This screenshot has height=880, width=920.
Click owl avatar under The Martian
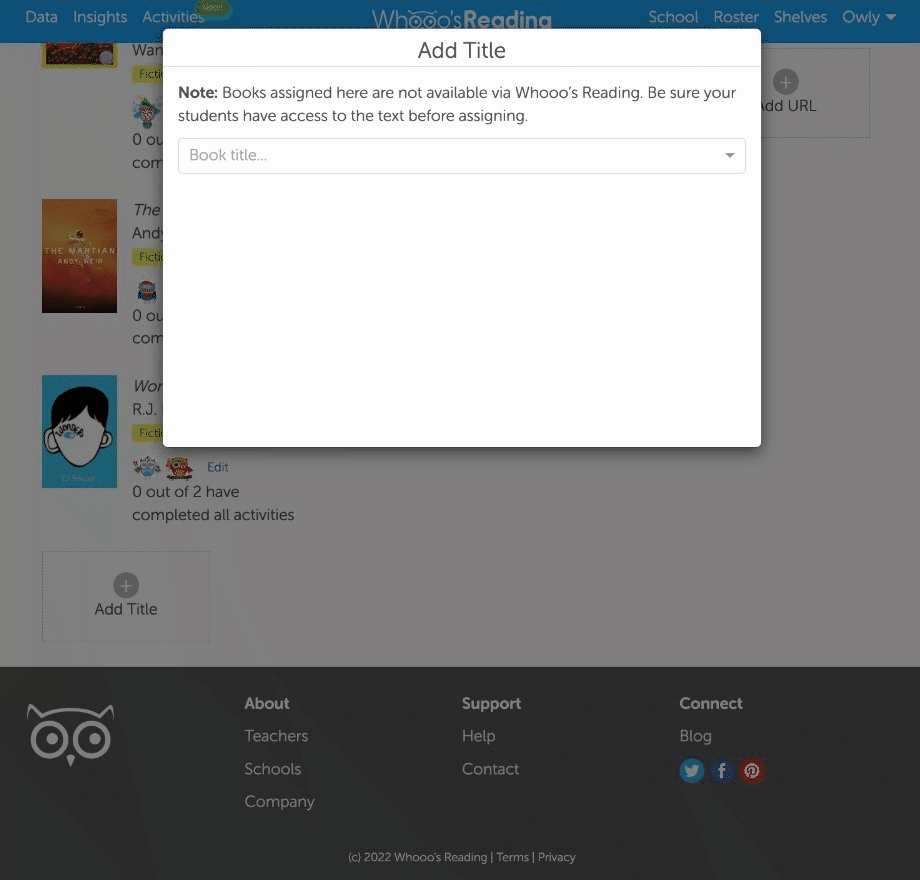(x=147, y=291)
